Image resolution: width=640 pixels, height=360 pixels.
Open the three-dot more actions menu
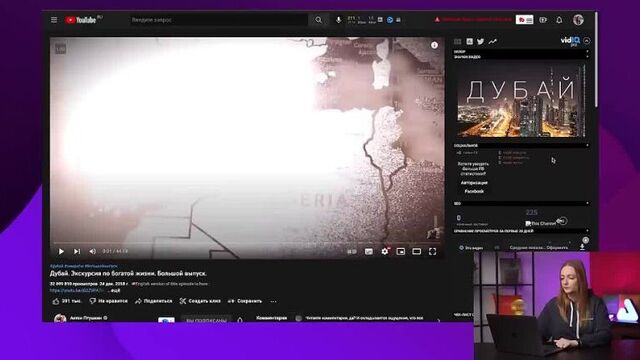coord(273,302)
